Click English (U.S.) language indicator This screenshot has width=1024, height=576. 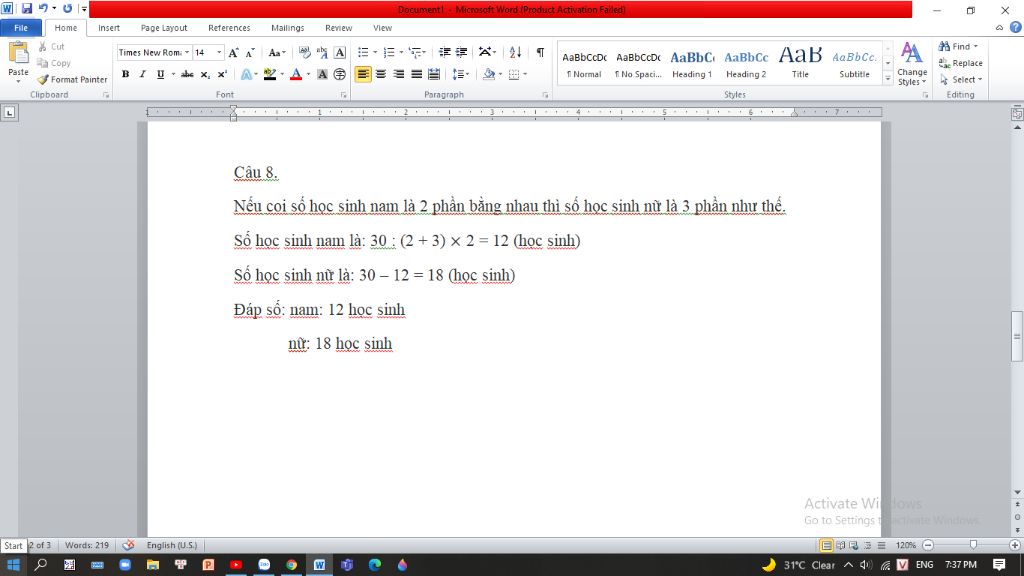pyautogui.click(x=172, y=545)
